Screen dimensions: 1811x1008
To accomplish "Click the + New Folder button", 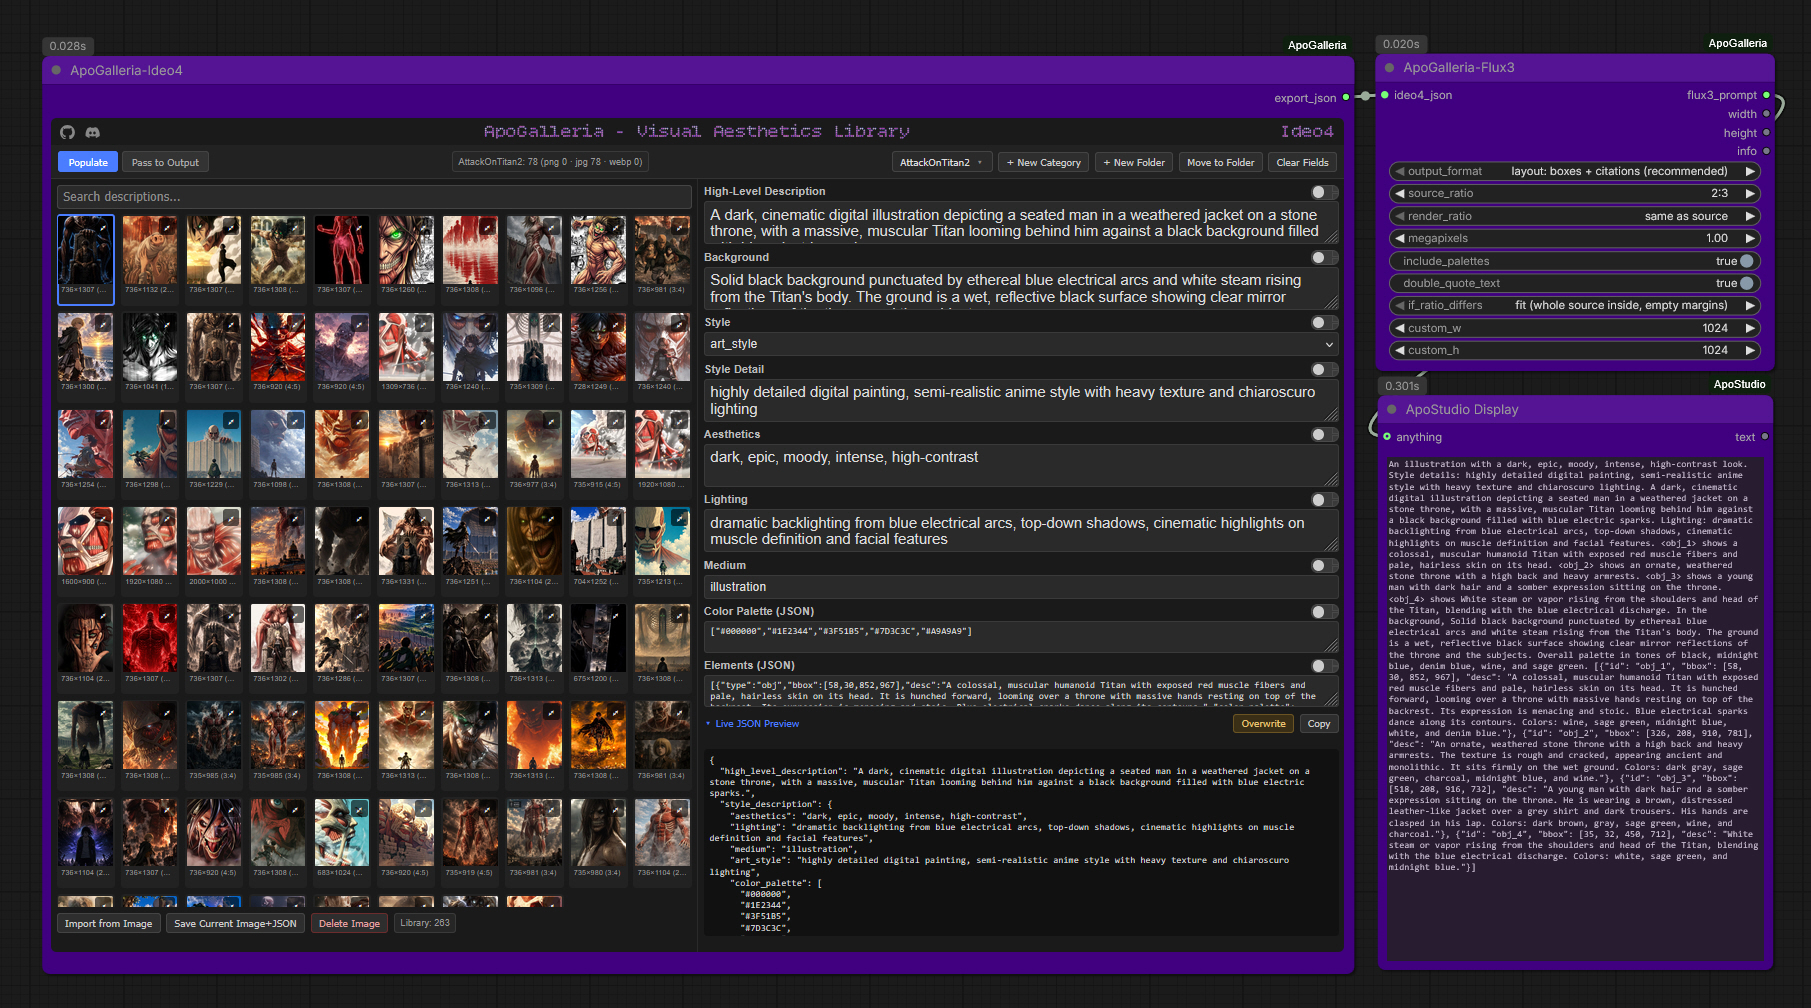I will tap(1134, 162).
